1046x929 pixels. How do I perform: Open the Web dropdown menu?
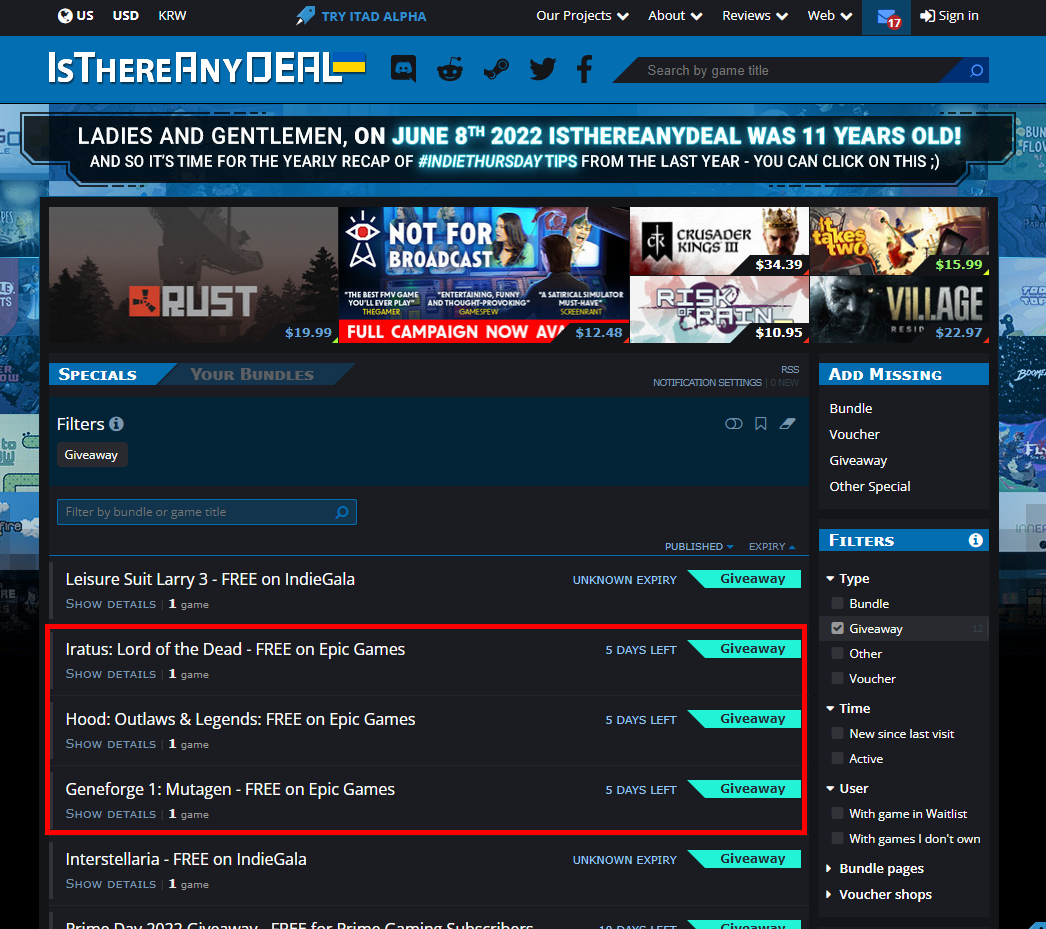coord(829,15)
